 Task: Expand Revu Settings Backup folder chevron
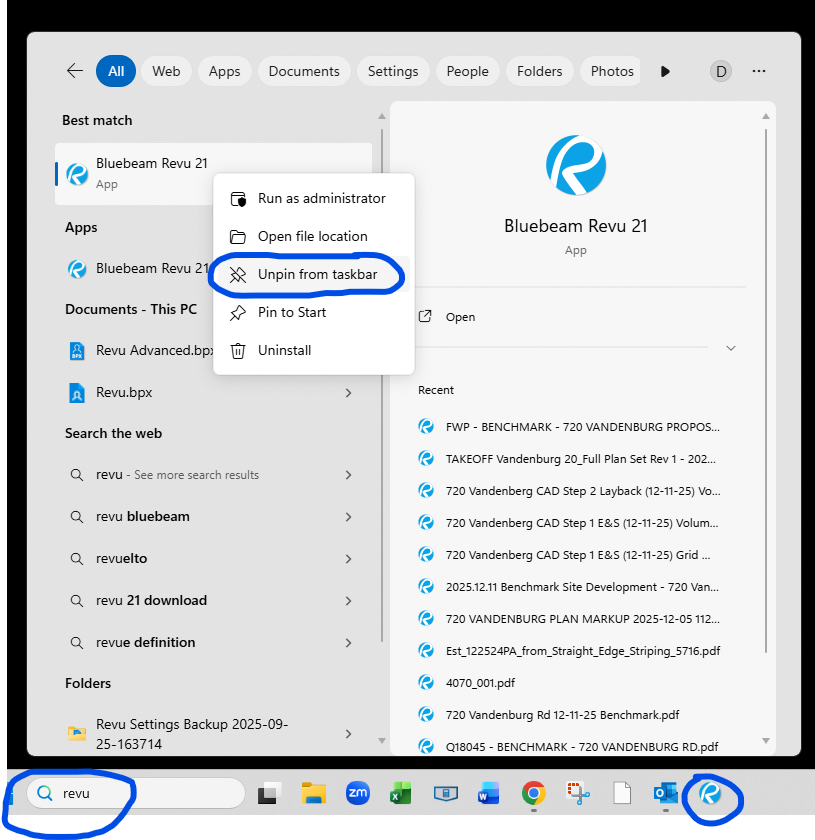pyautogui.click(x=349, y=734)
